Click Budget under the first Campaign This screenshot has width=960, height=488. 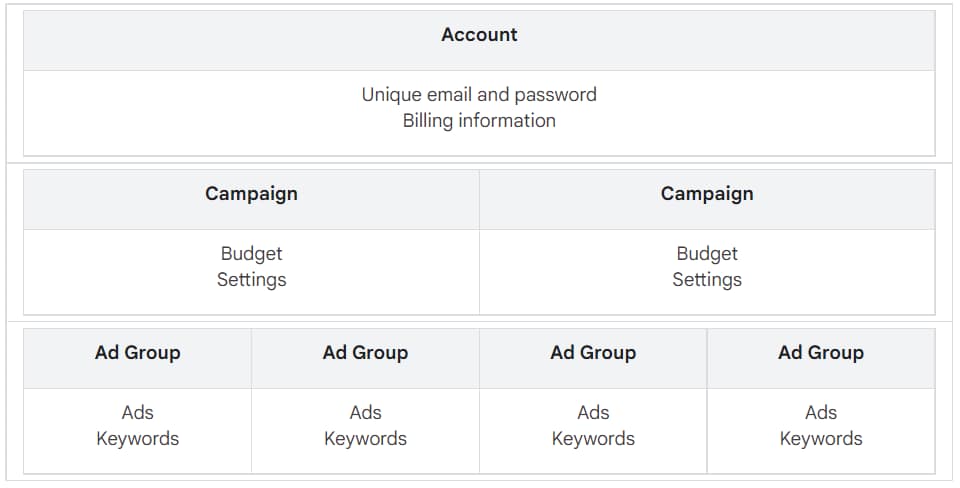251,253
